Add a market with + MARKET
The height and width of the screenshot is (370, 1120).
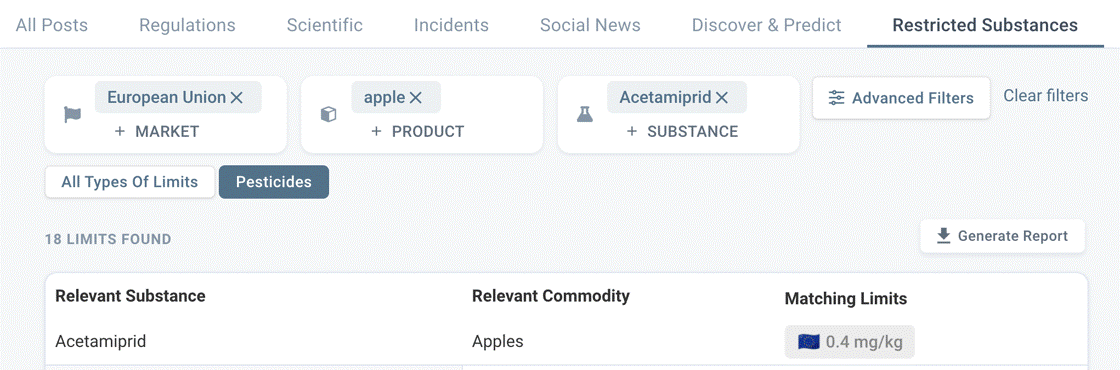[x=156, y=131]
